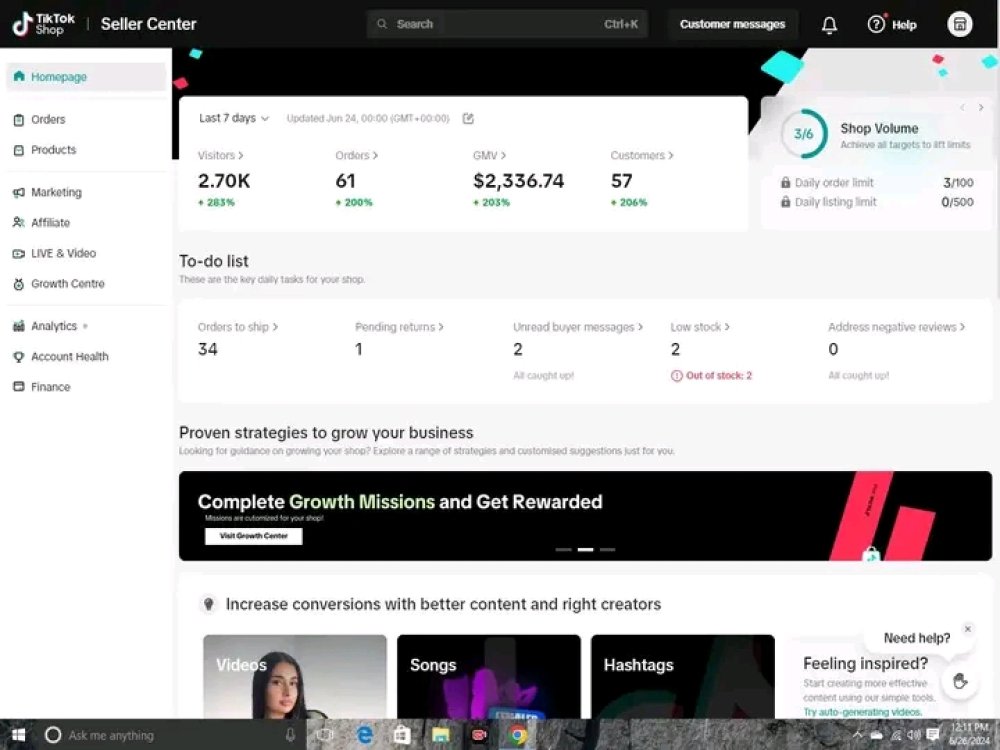Open the Orders metric chevron

point(375,156)
